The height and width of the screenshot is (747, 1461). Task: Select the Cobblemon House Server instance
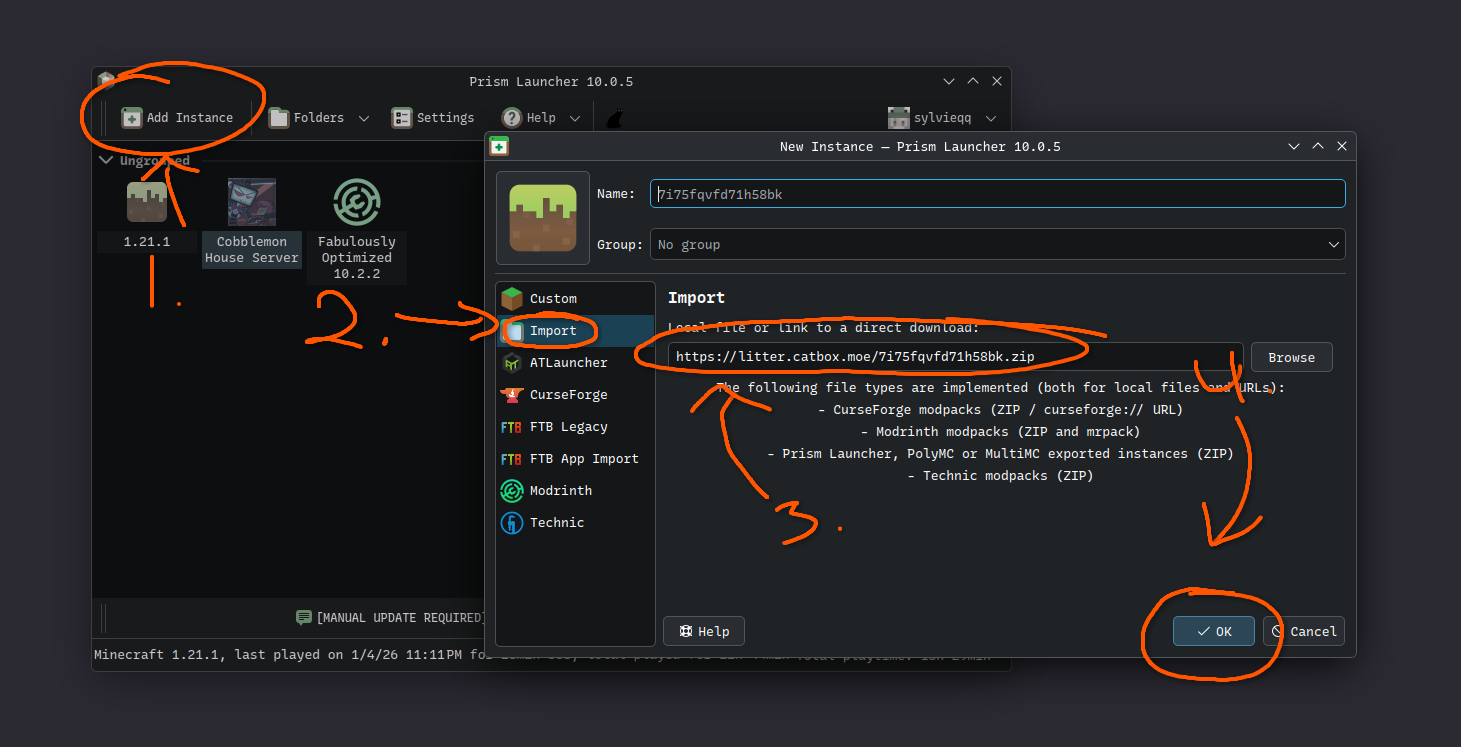click(x=252, y=222)
